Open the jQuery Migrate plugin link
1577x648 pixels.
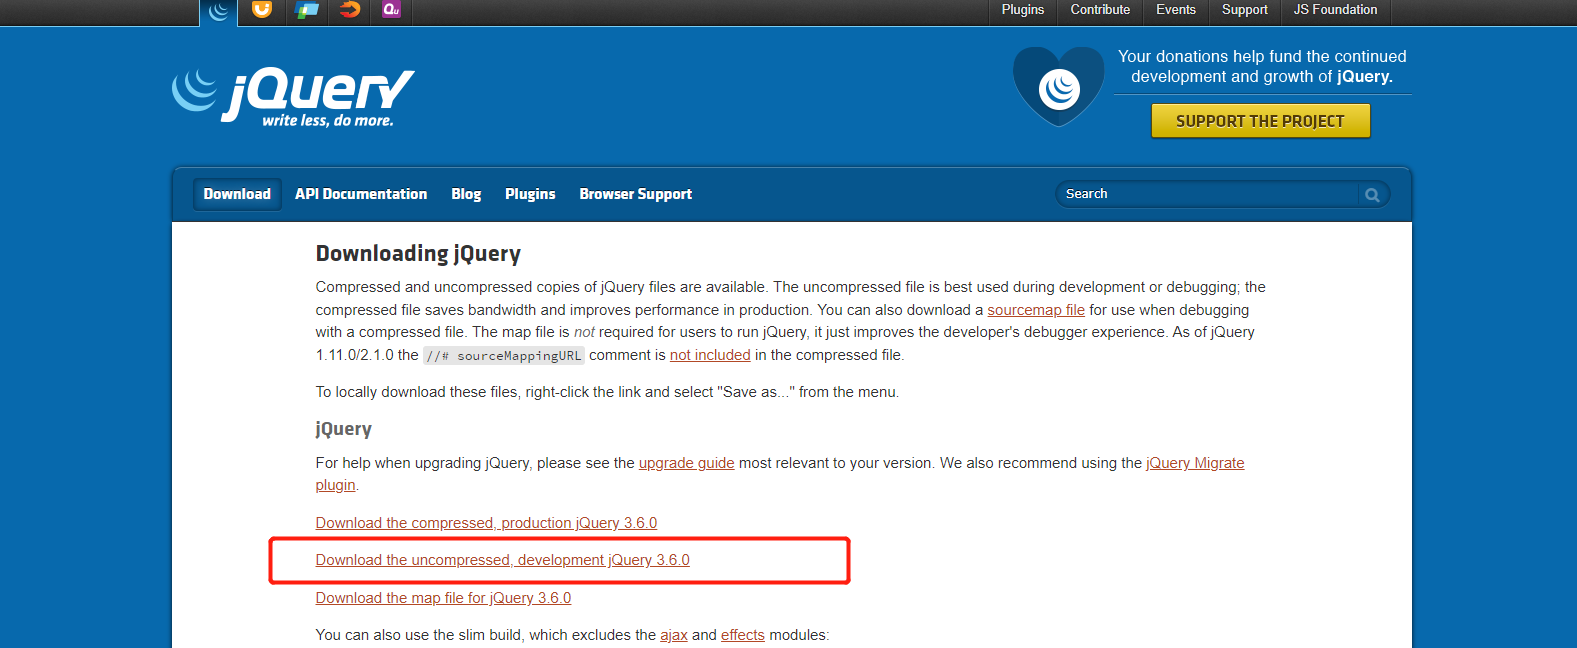[x=1195, y=463]
